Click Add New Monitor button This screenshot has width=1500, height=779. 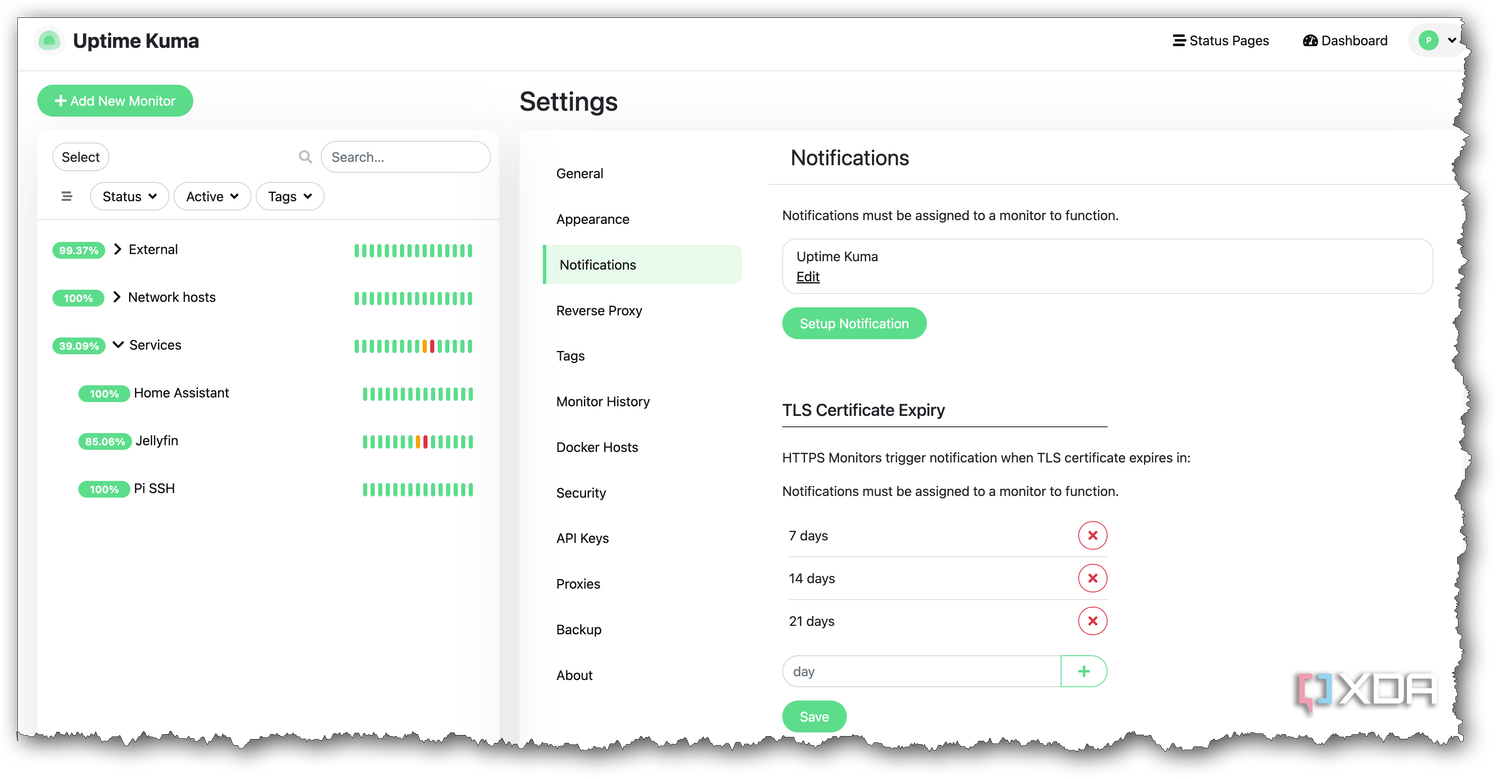[x=115, y=101]
